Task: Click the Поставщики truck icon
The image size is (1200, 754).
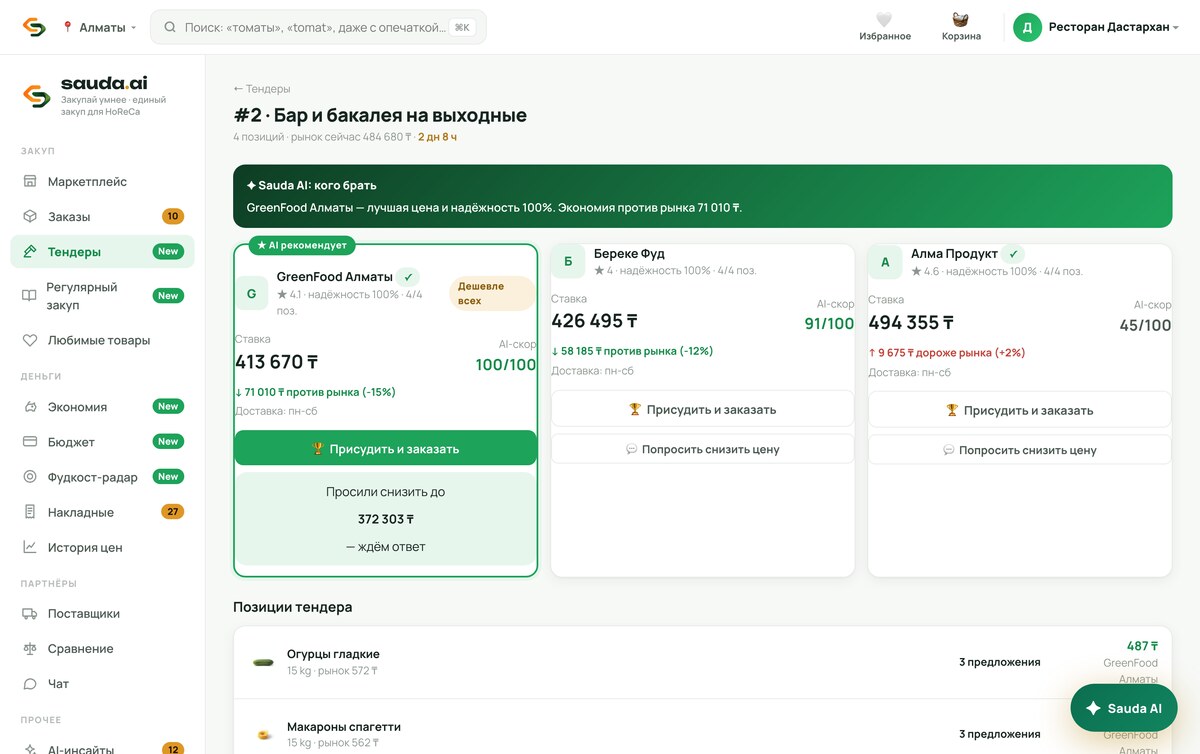Action: tap(30, 614)
